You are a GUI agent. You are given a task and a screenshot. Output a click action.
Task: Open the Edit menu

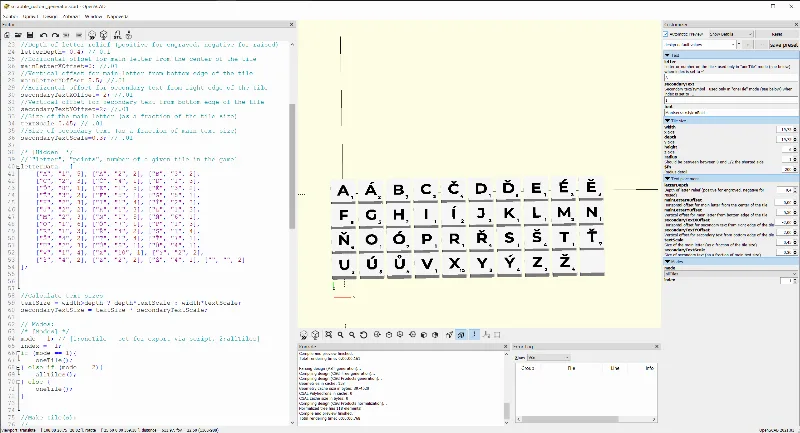click(x=30, y=17)
